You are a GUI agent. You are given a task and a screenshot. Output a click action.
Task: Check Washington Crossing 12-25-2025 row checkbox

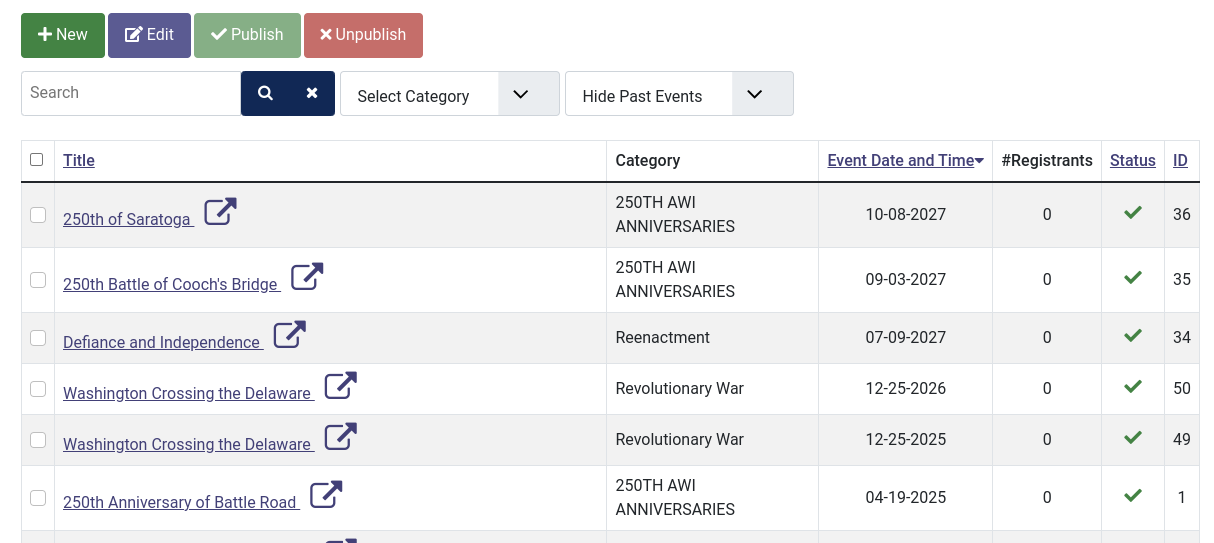(38, 440)
